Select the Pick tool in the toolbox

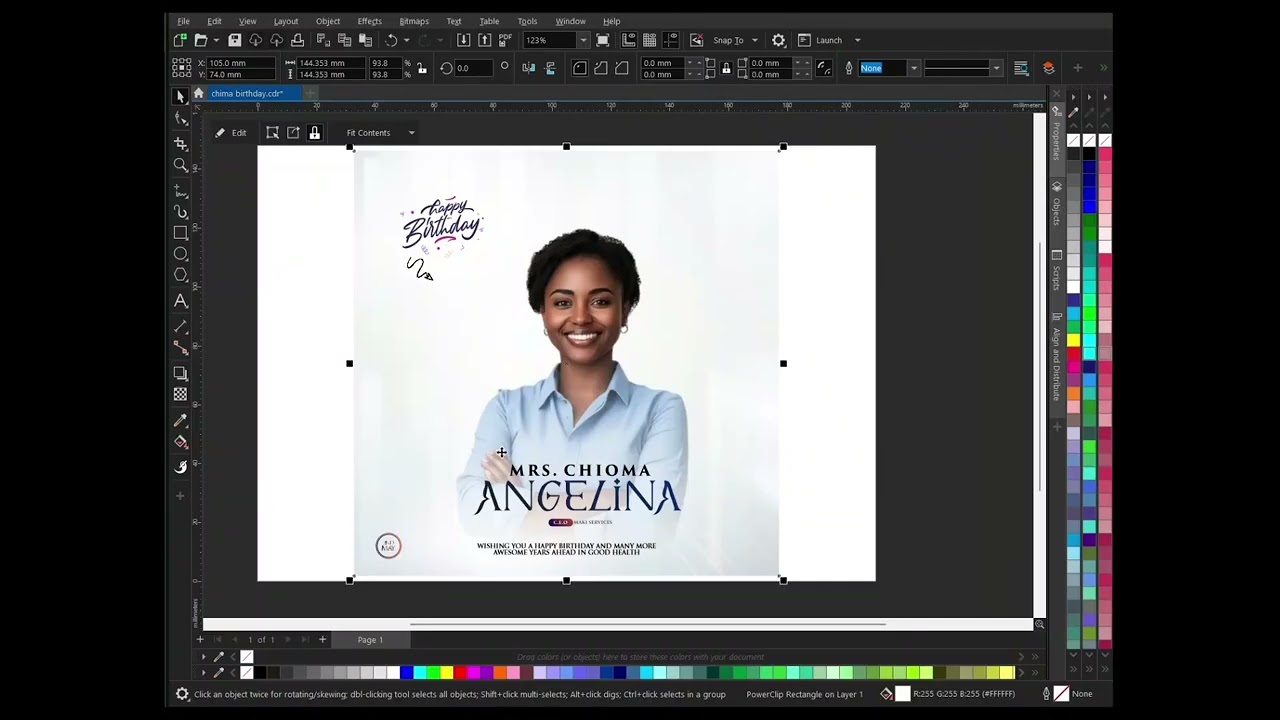180,96
